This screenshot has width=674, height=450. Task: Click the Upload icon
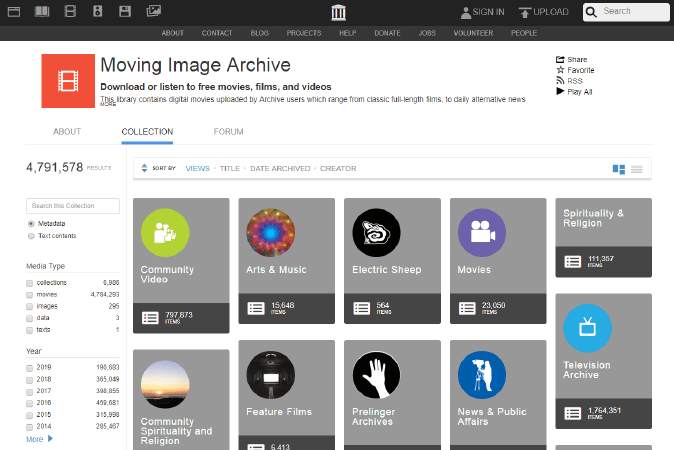(x=524, y=12)
